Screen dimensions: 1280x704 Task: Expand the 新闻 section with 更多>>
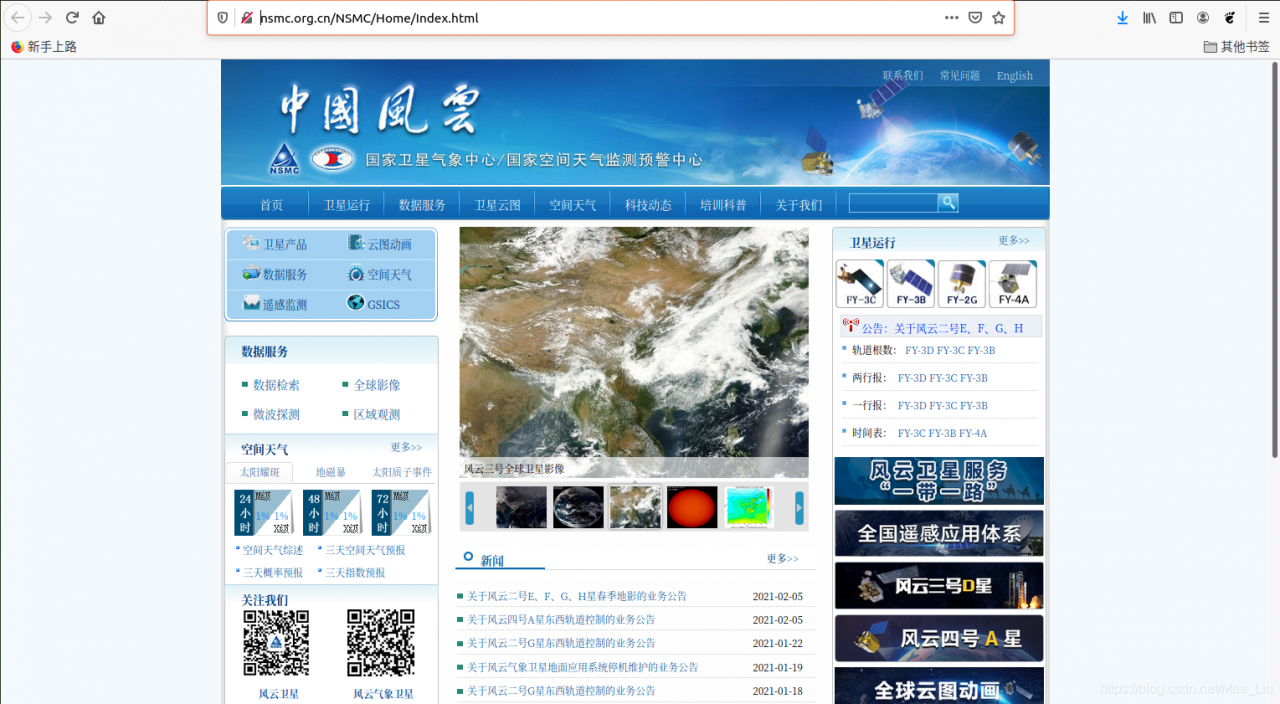781,559
